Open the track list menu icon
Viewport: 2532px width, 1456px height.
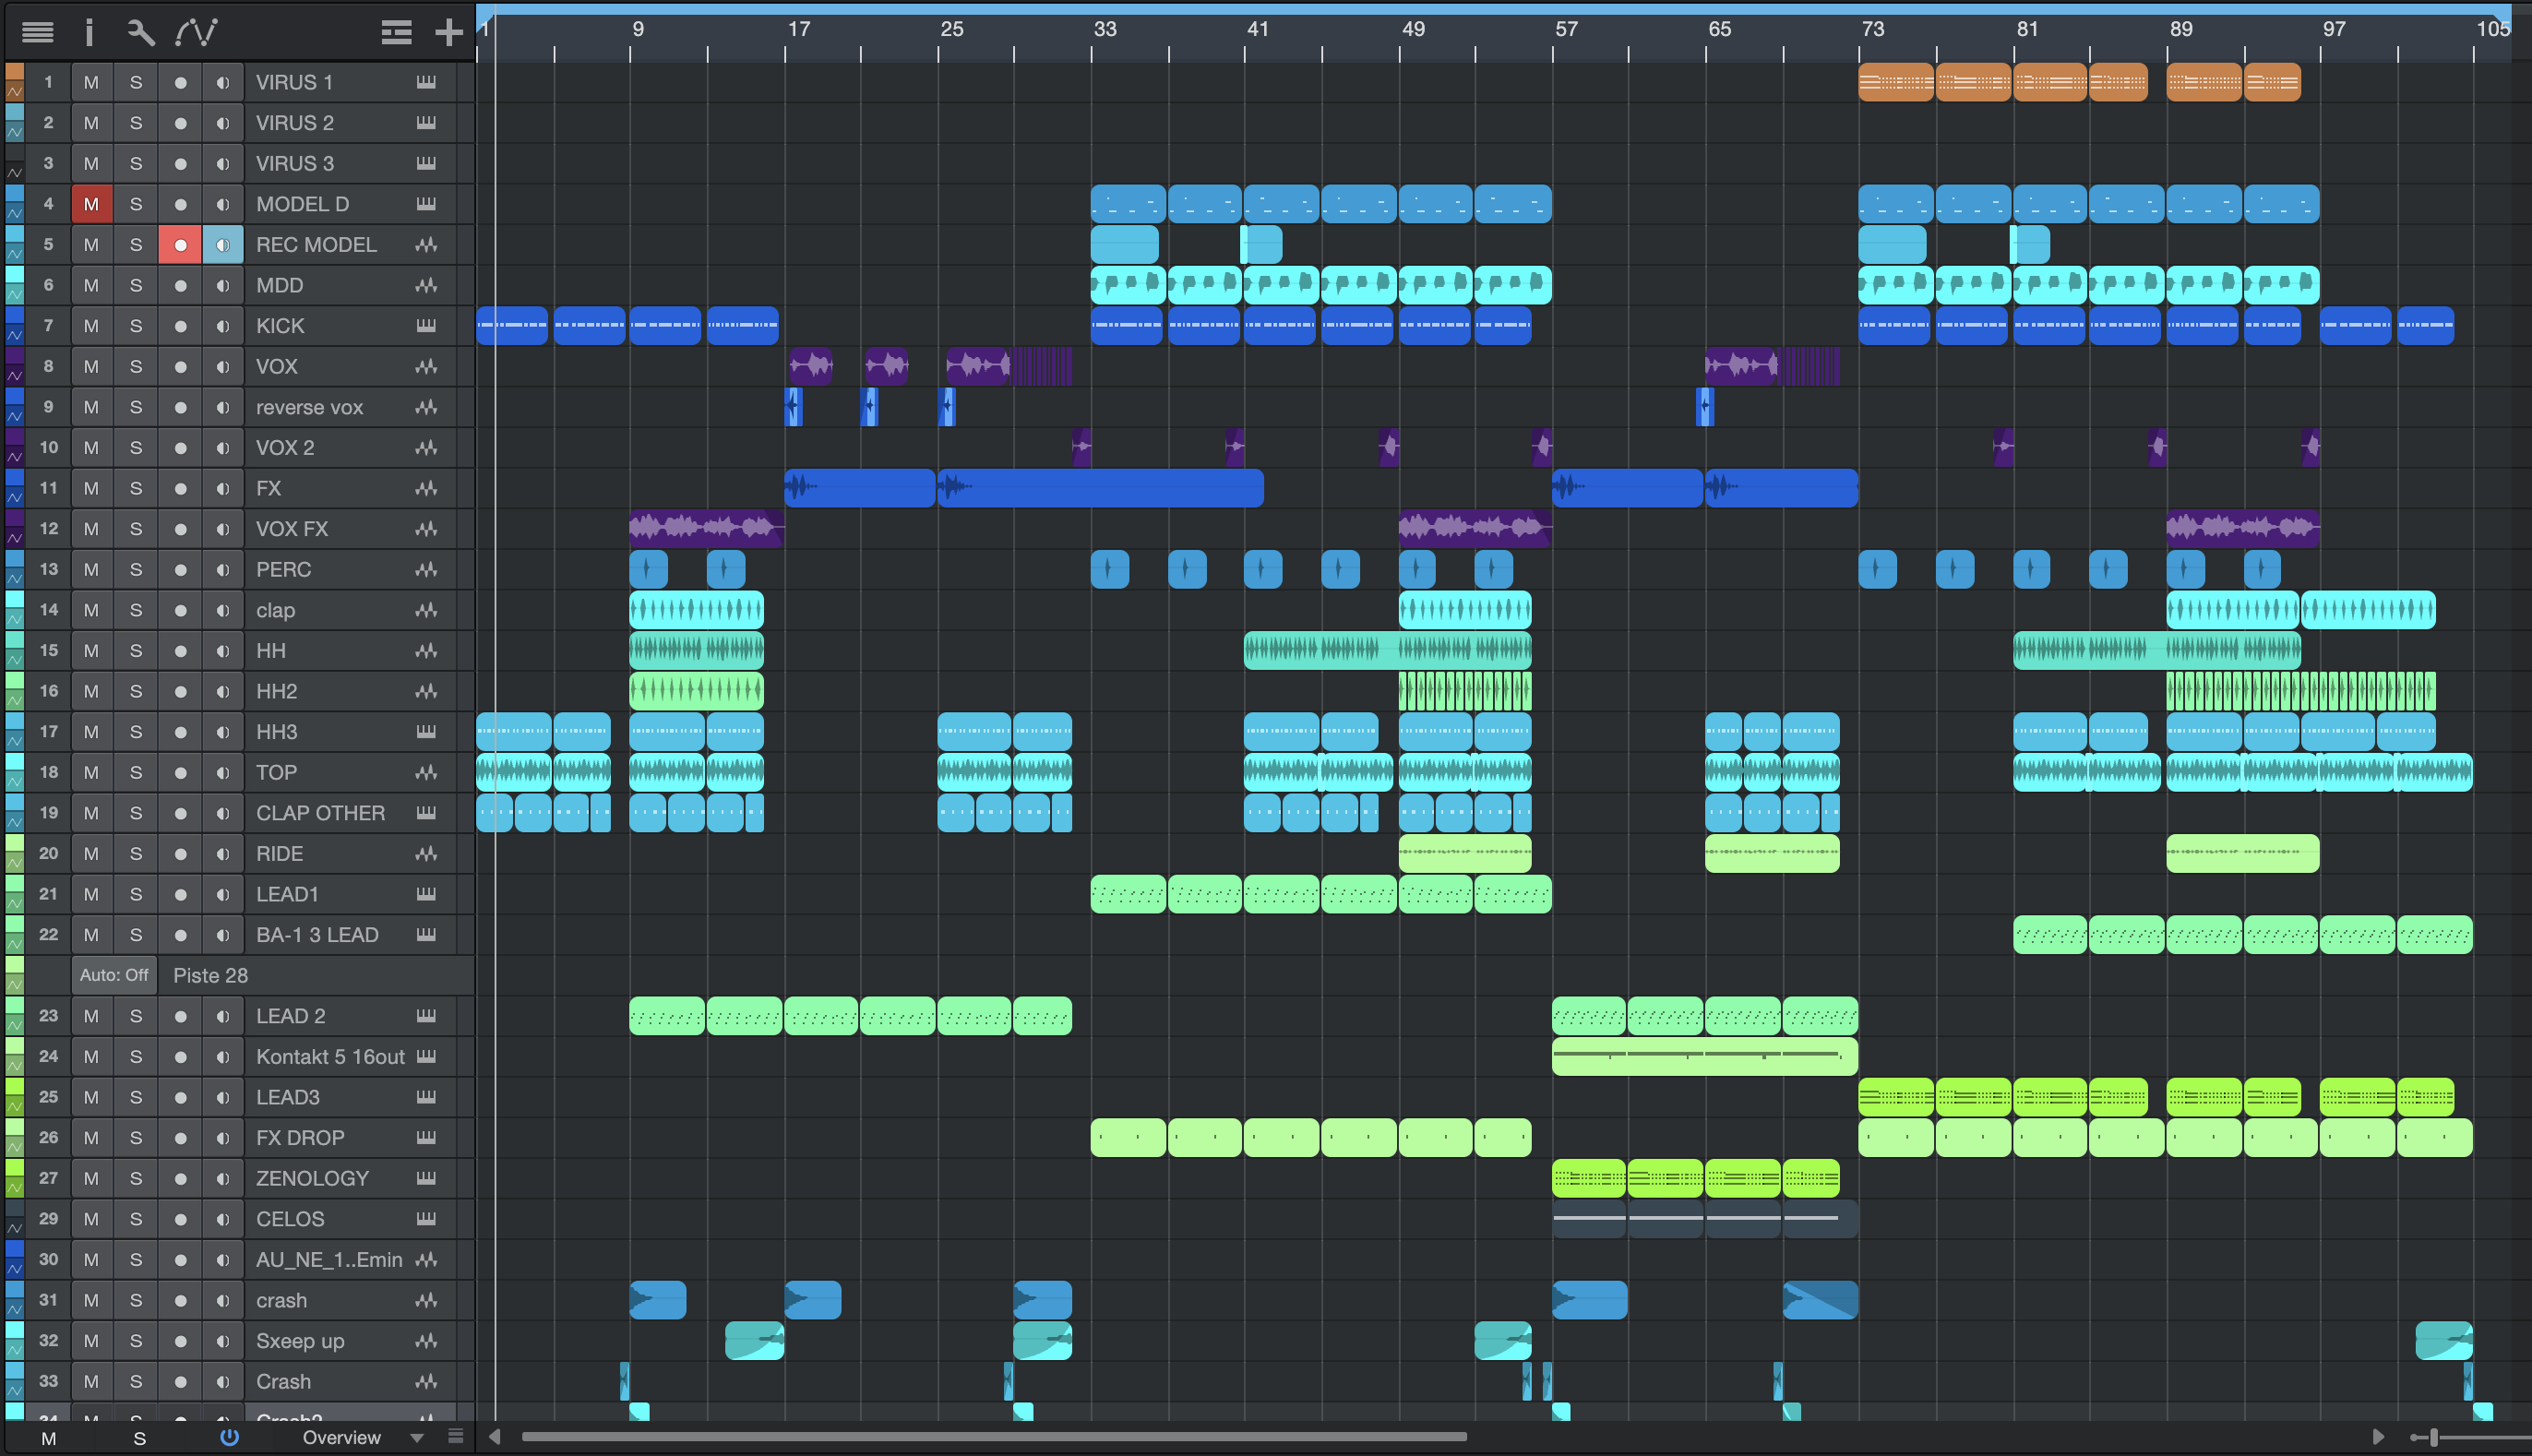38,32
